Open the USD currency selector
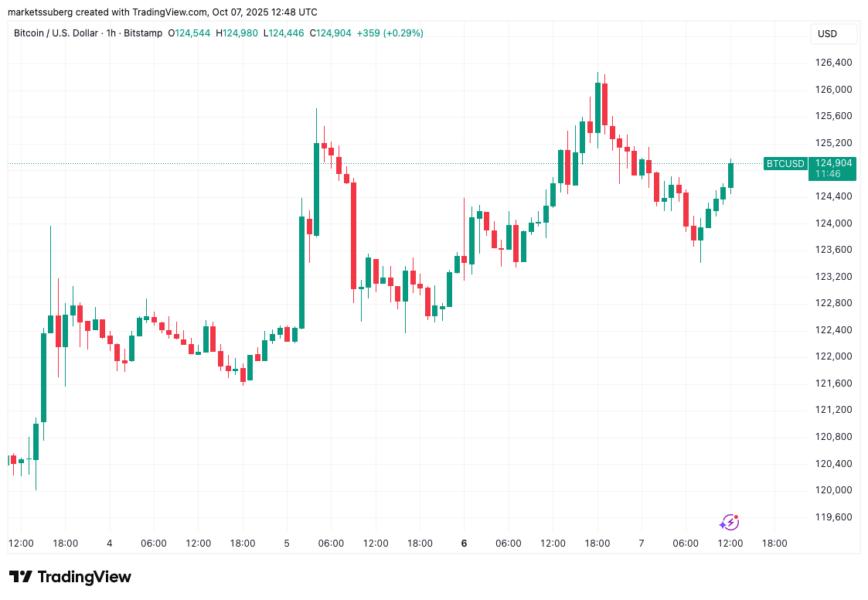 coord(828,34)
